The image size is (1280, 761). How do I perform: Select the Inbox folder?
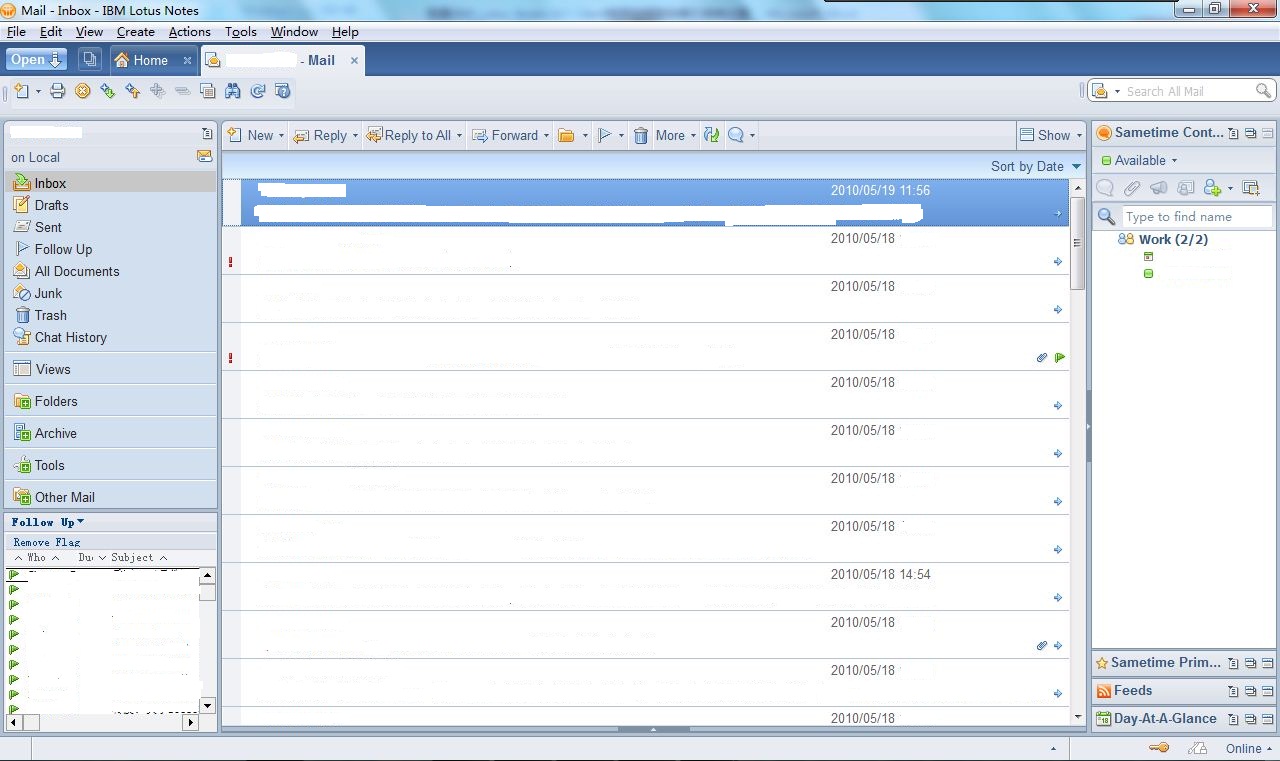110,183
